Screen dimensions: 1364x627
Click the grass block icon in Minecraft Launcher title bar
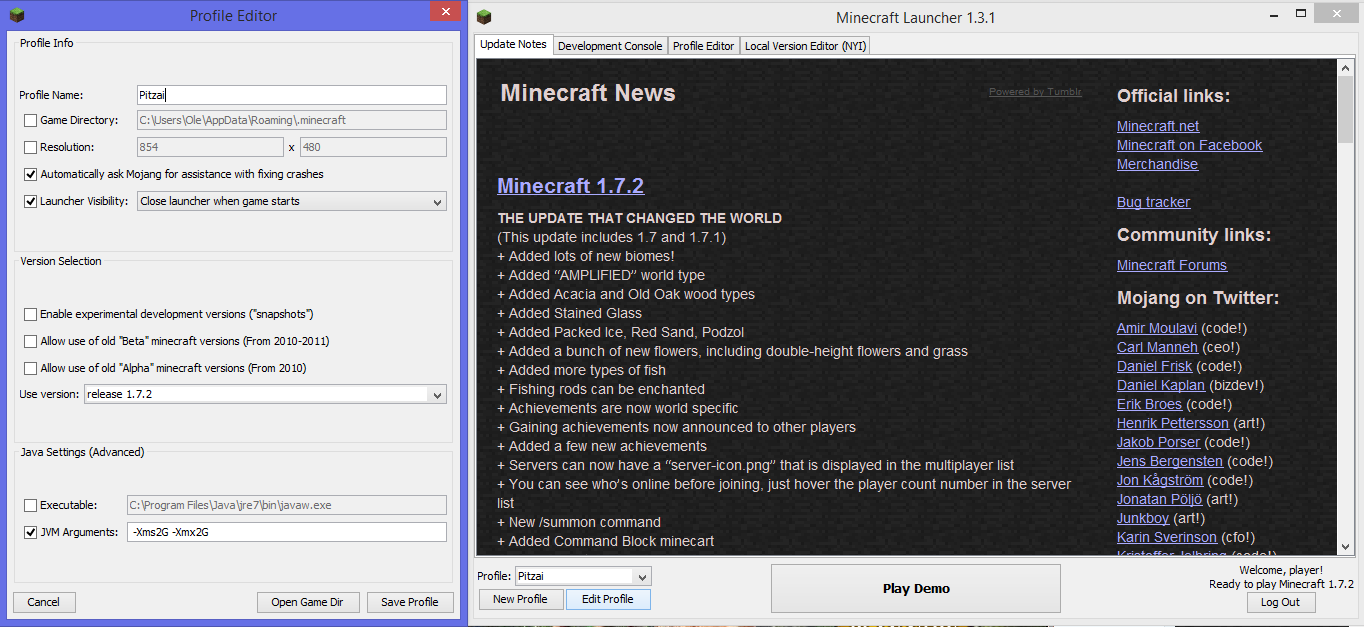point(484,17)
